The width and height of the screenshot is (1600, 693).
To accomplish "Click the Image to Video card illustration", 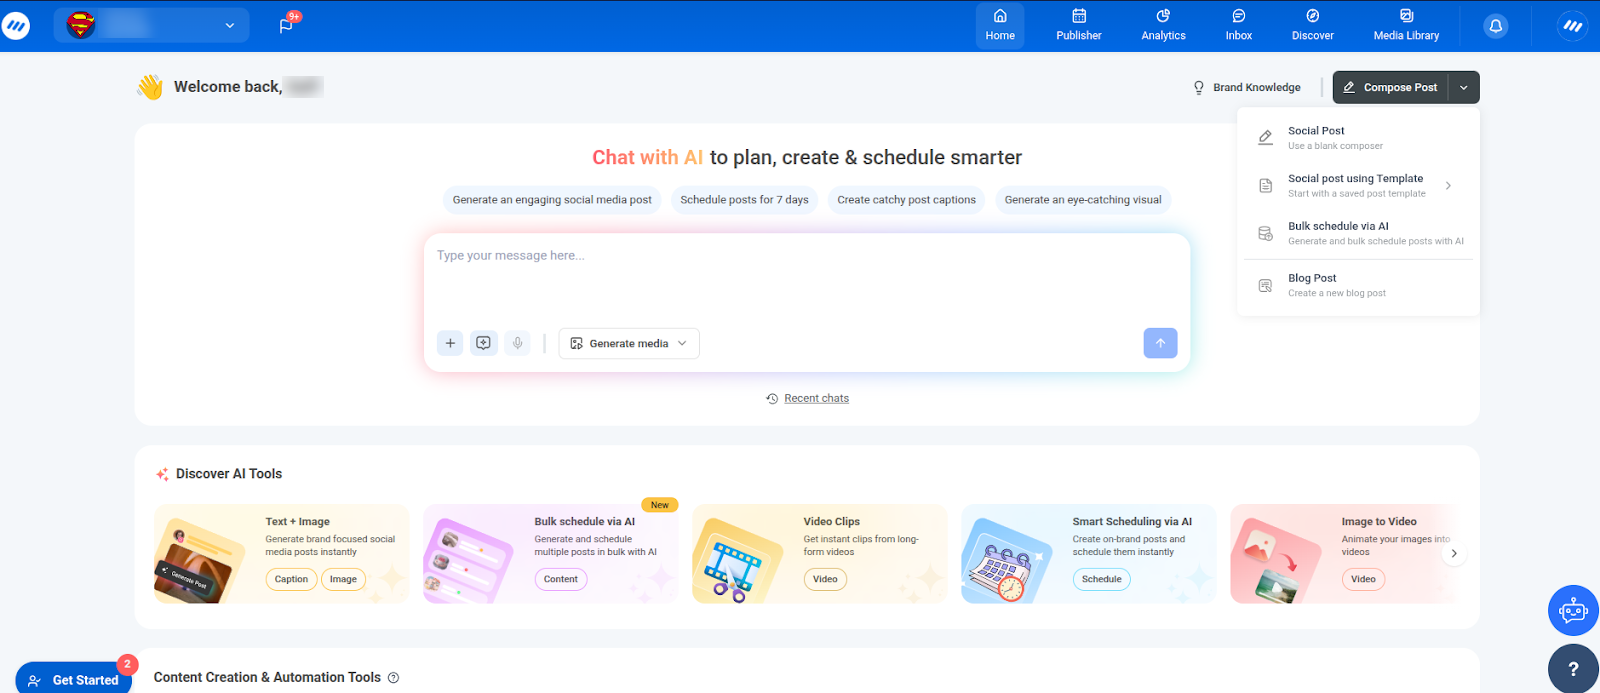I will point(1274,562).
